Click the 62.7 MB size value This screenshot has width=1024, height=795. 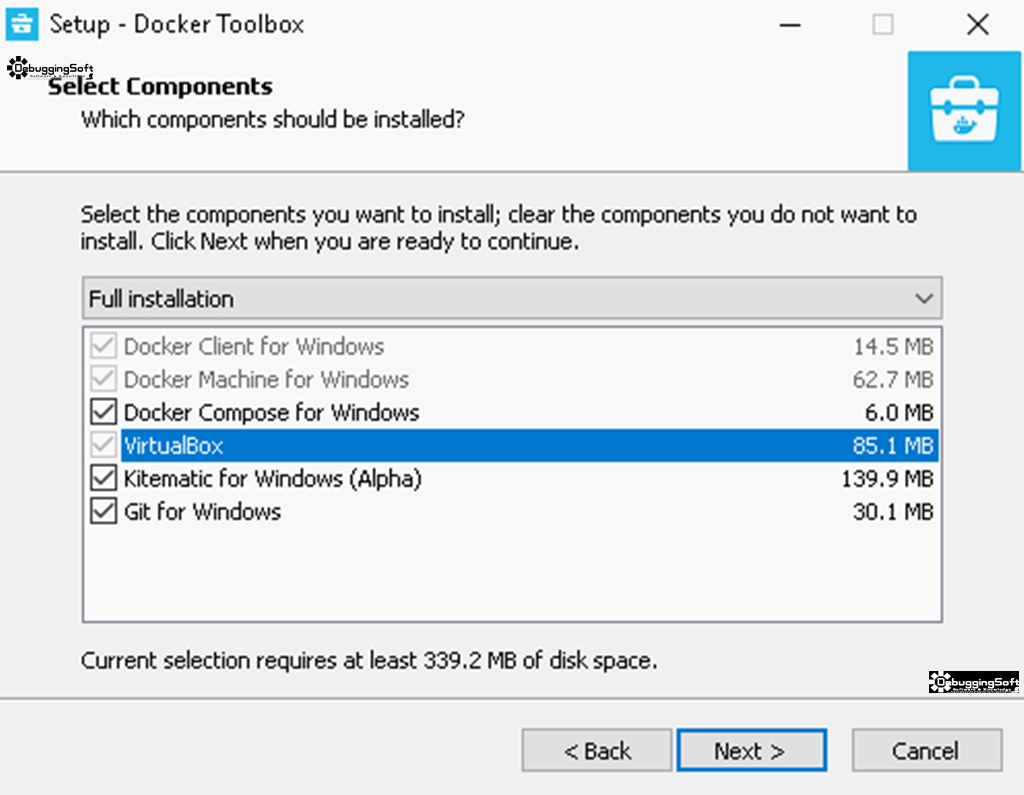coord(893,380)
